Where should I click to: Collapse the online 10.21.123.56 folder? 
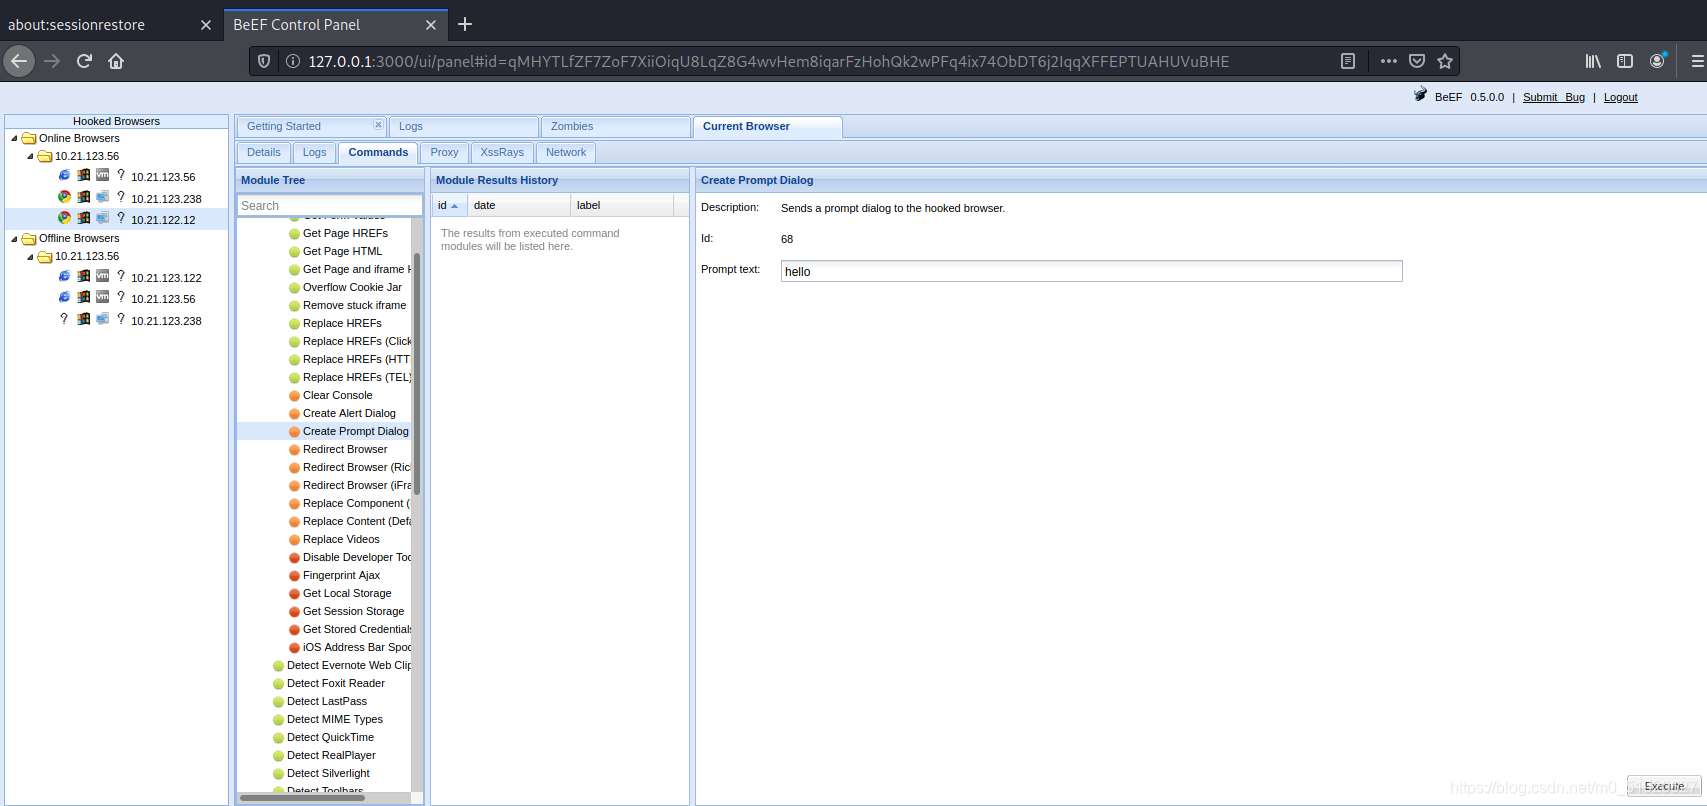pos(30,157)
